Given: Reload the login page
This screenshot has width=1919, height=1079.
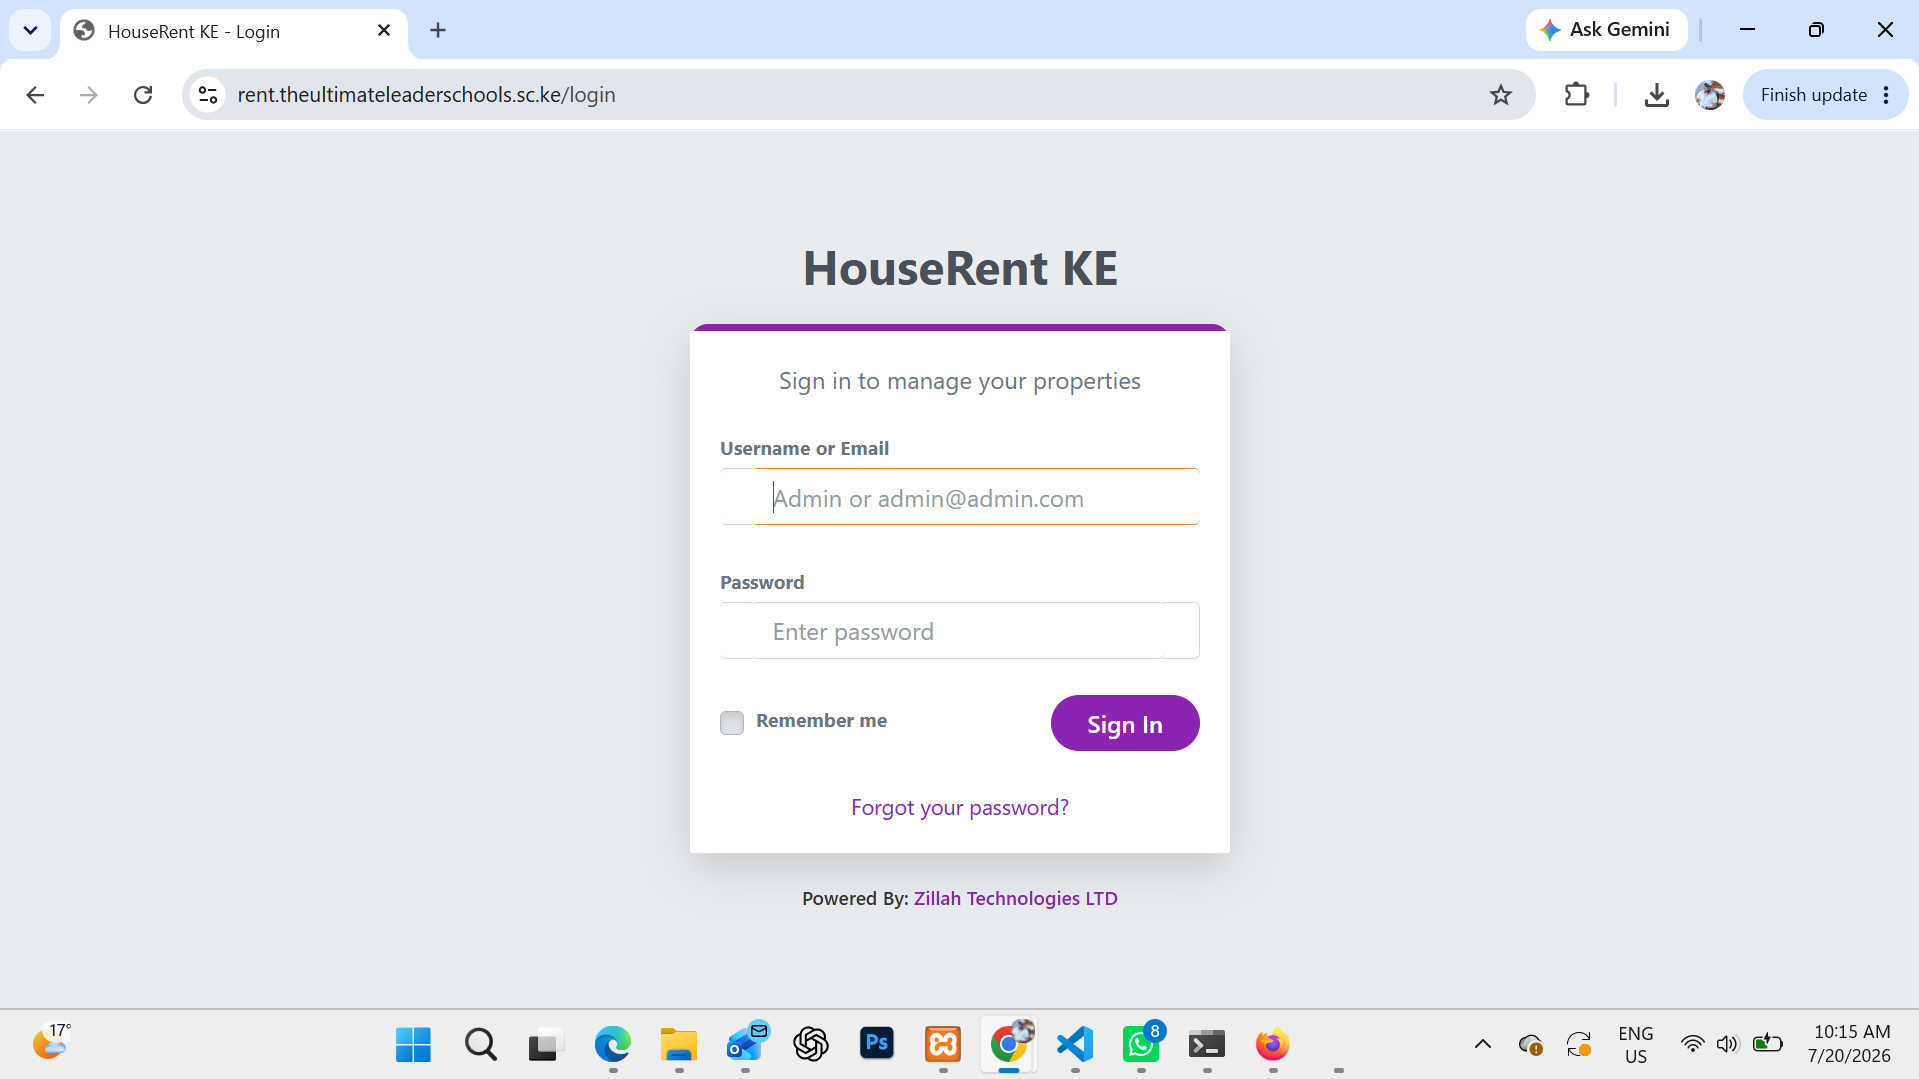Looking at the screenshot, I should [143, 95].
